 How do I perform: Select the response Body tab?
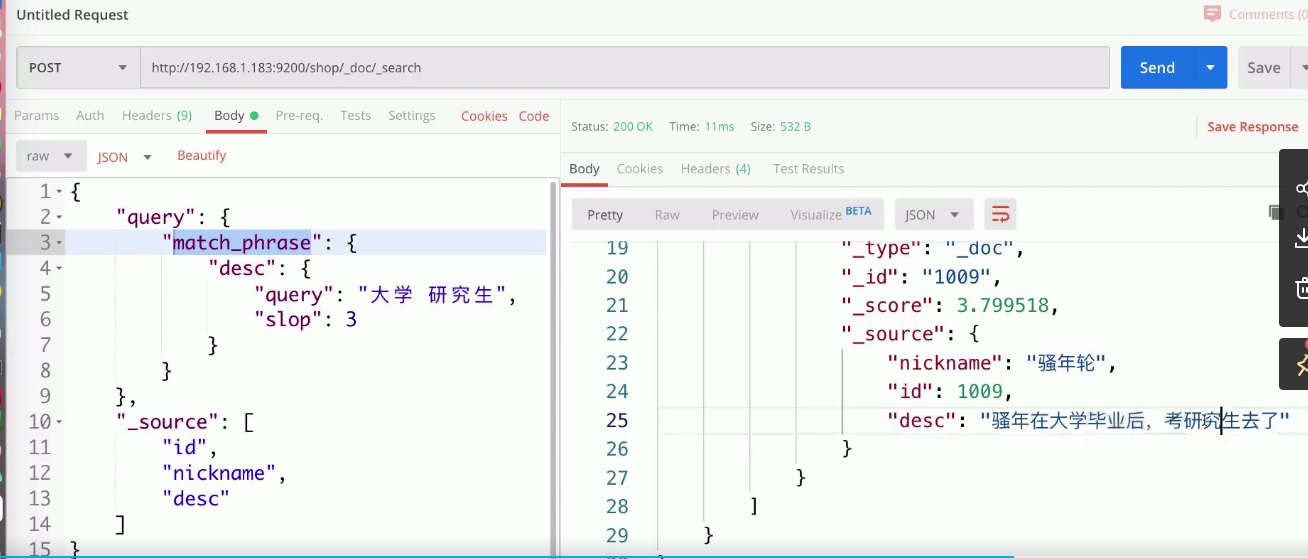pos(584,168)
